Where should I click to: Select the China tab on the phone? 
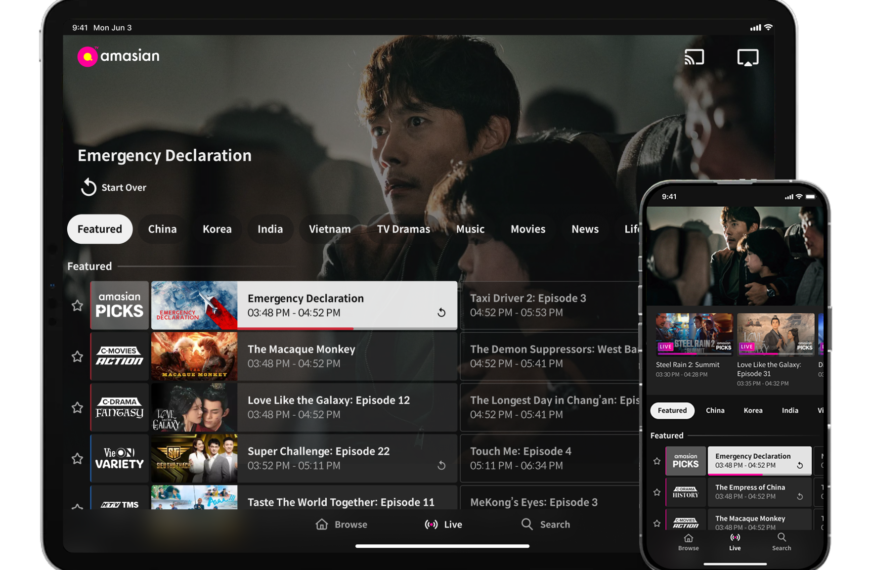click(715, 411)
